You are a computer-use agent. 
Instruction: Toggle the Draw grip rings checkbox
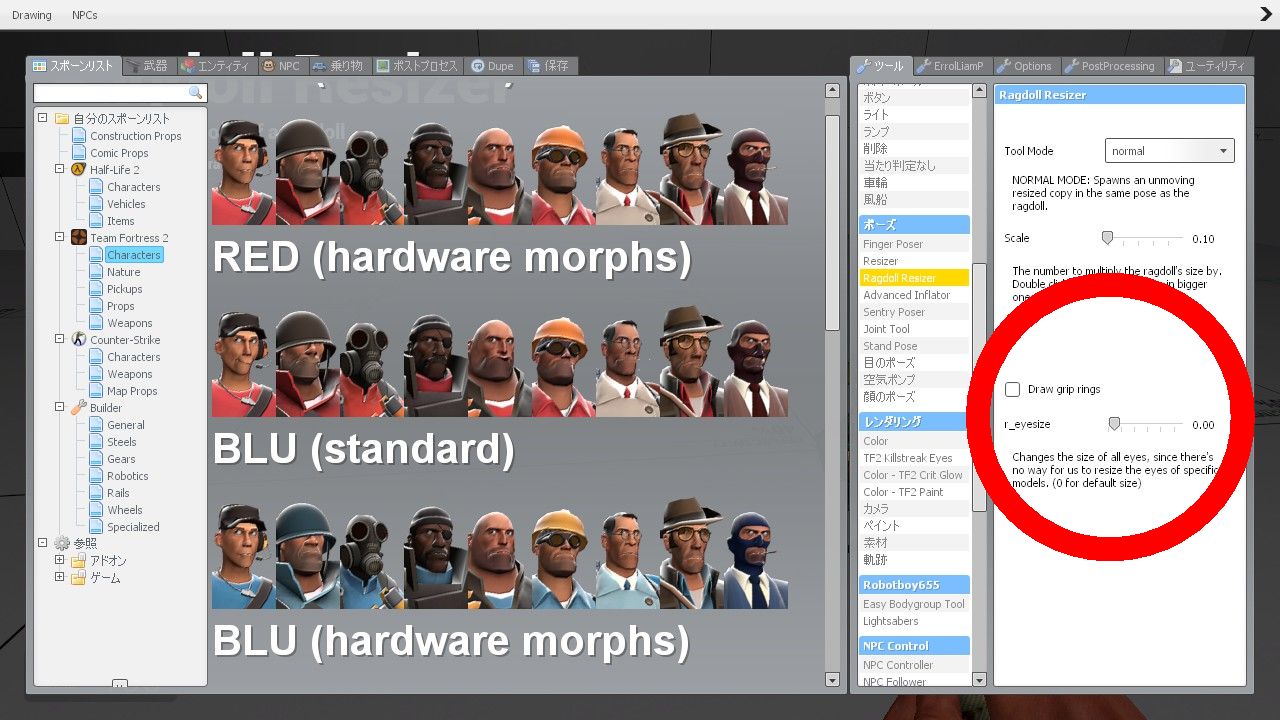[x=1013, y=389]
